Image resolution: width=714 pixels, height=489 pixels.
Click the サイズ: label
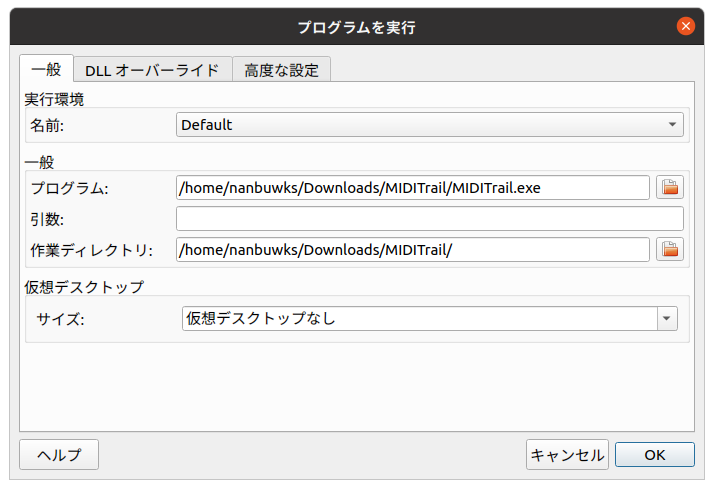pos(61,319)
